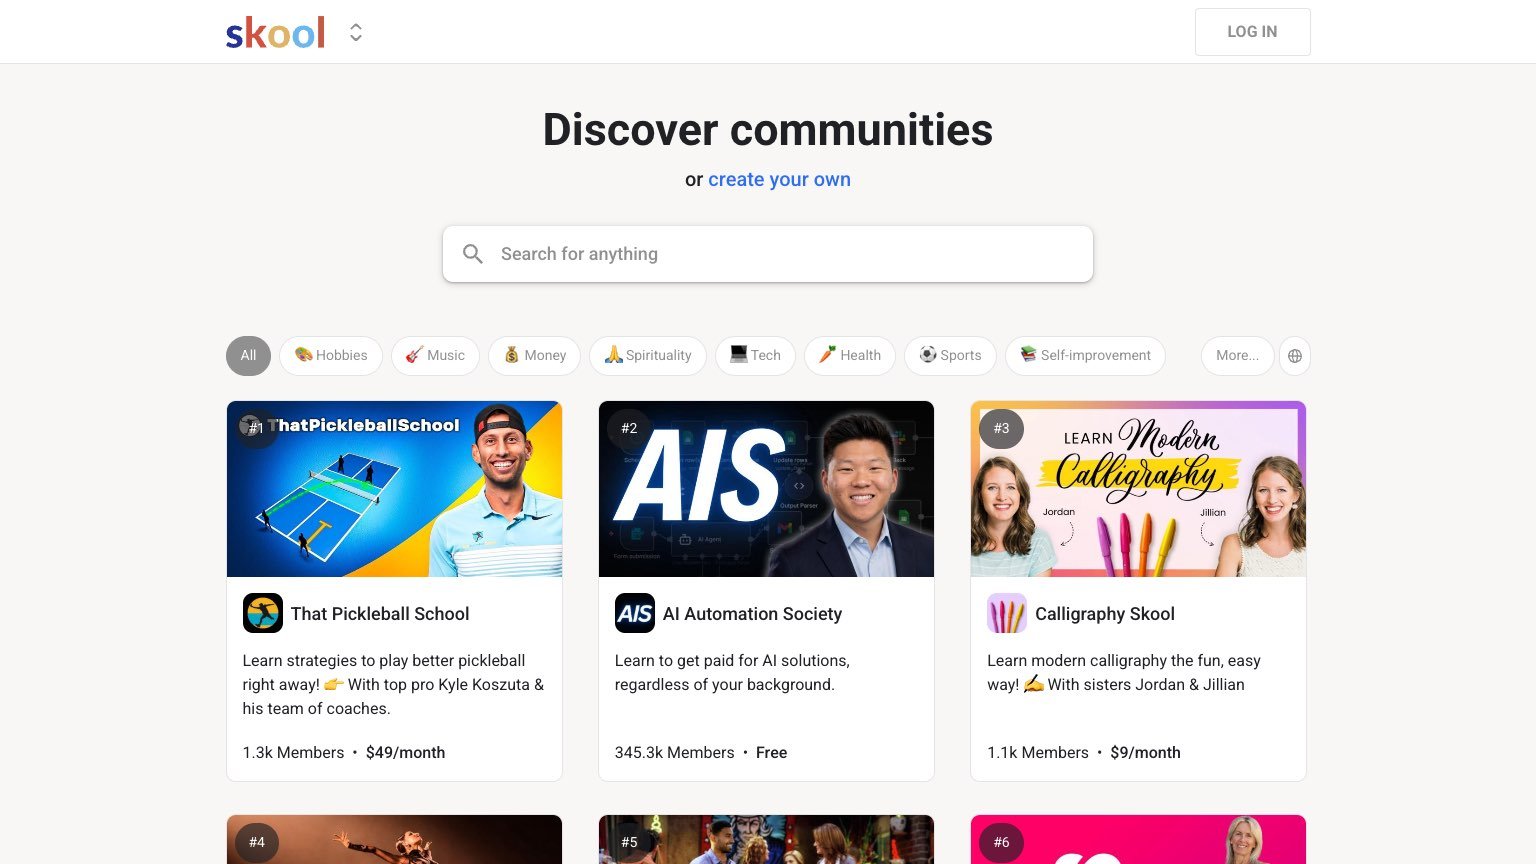1536x864 pixels.
Task: Filter communities by Tech
Action: click(755, 356)
